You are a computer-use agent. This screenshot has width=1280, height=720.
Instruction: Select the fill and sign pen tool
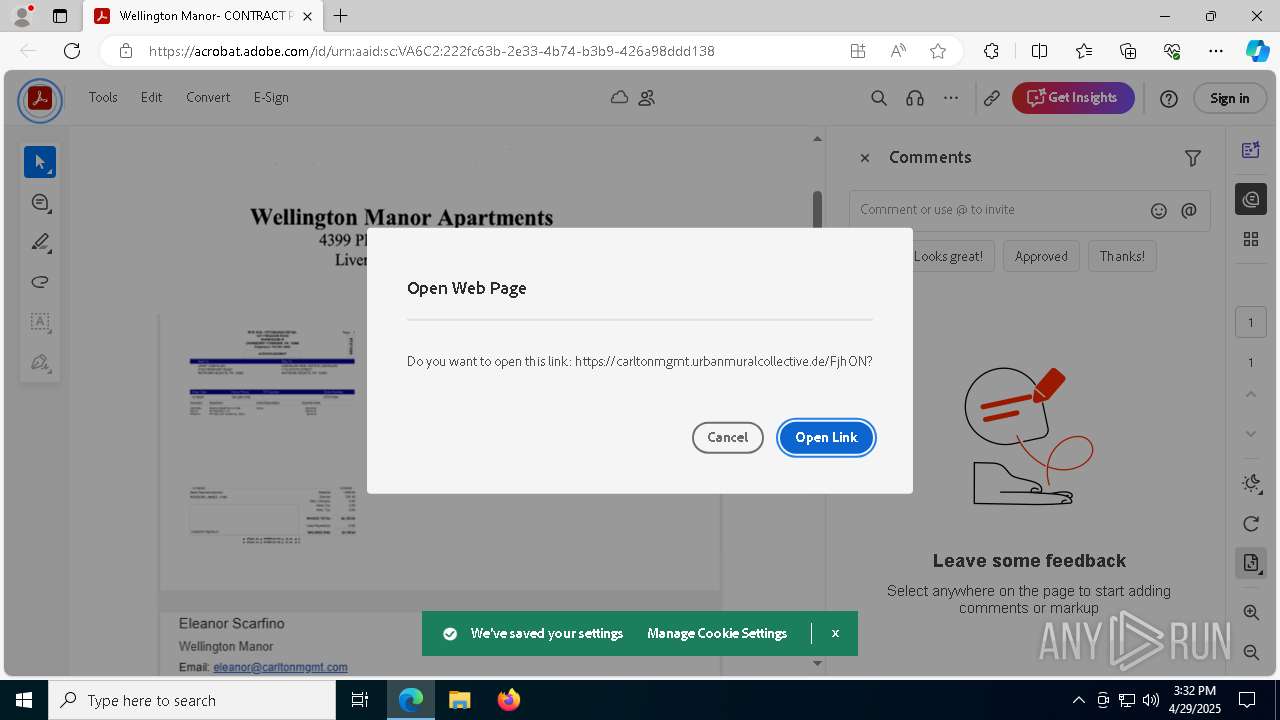tap(40, 362)
